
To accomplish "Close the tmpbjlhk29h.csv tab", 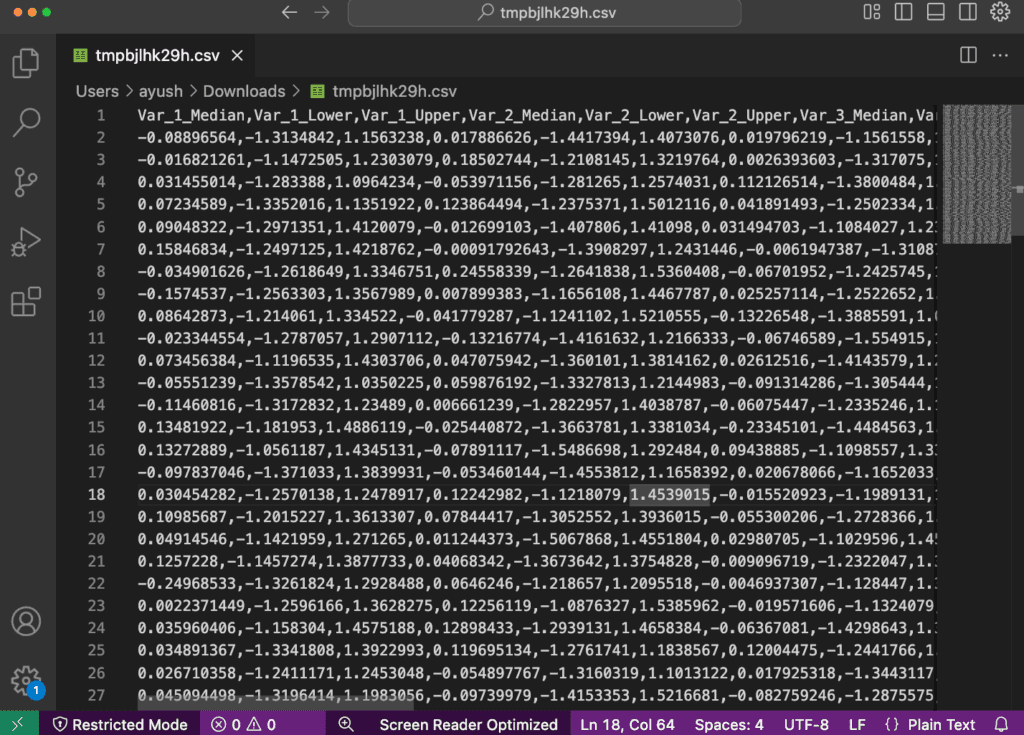I will click(238, 56).
